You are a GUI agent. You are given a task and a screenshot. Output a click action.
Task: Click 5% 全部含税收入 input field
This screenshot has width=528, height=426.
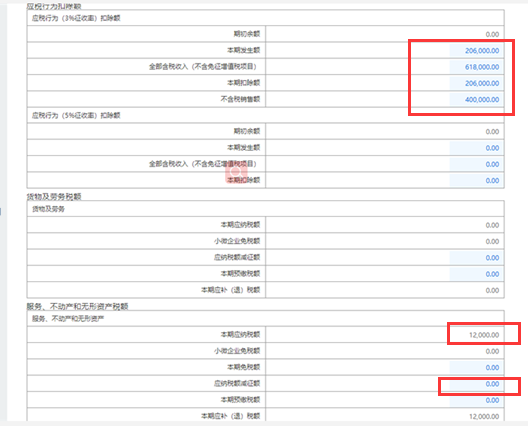coord(476,164)
